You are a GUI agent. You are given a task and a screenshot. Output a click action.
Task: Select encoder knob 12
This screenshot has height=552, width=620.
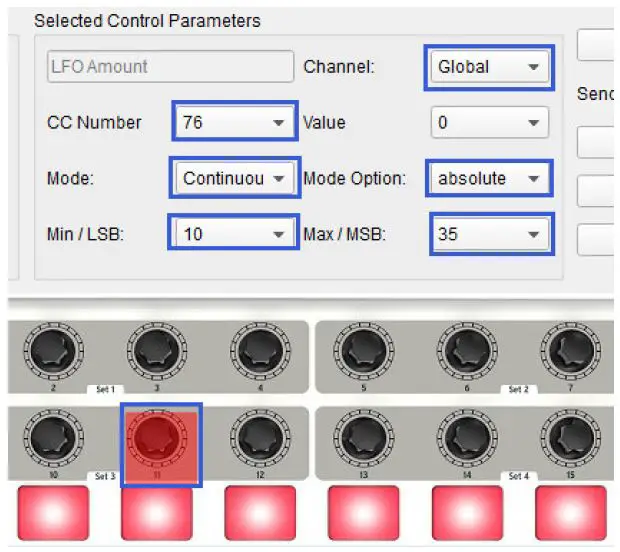click(x=260, y=438)
